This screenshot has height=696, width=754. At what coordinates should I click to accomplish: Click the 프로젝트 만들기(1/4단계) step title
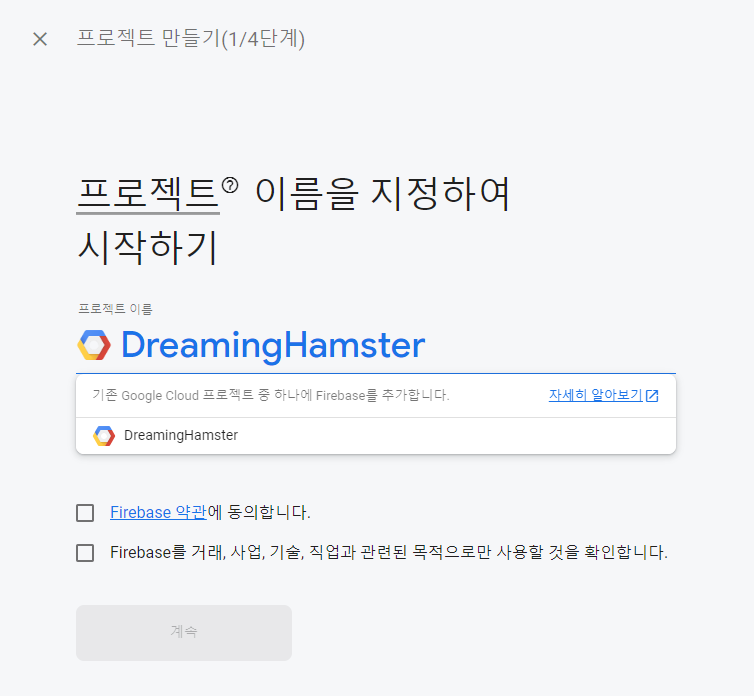coord(191,38)
